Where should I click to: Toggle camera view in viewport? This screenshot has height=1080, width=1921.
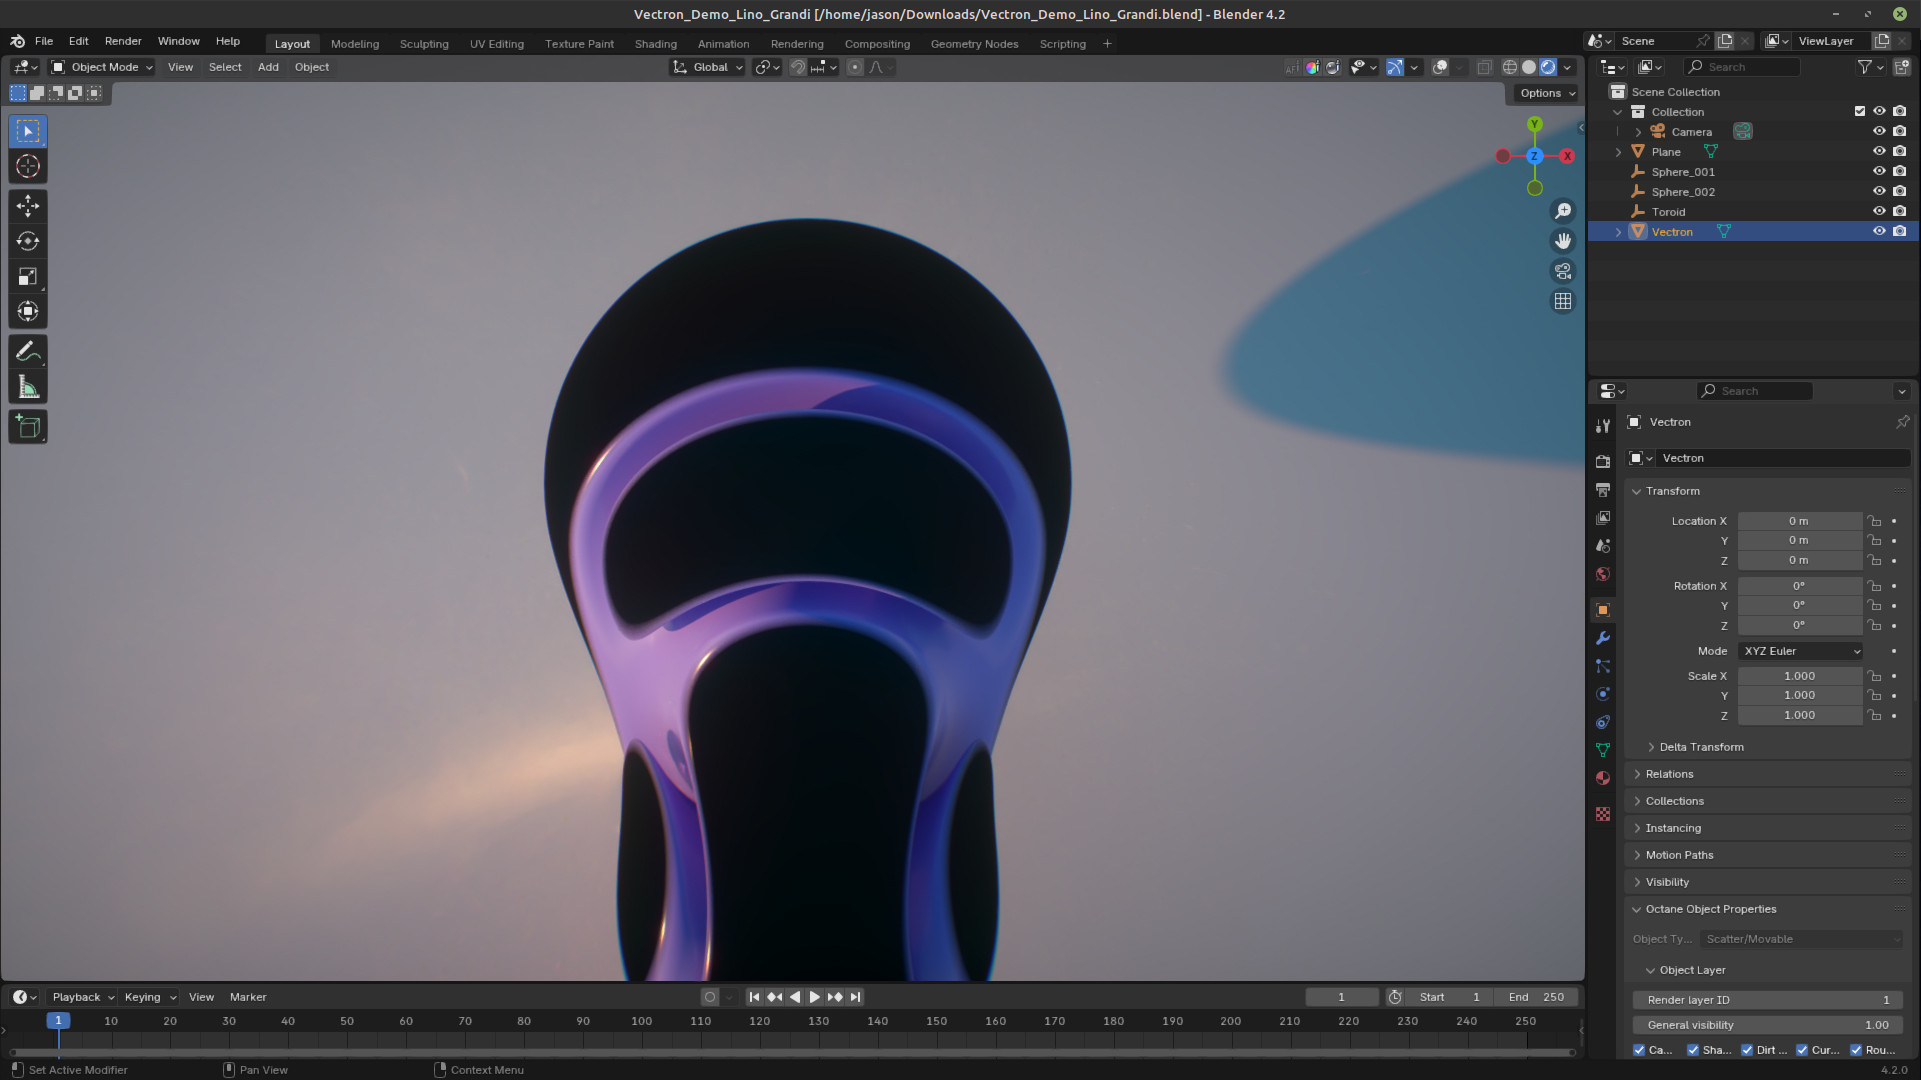click(x=1563, y=271)
